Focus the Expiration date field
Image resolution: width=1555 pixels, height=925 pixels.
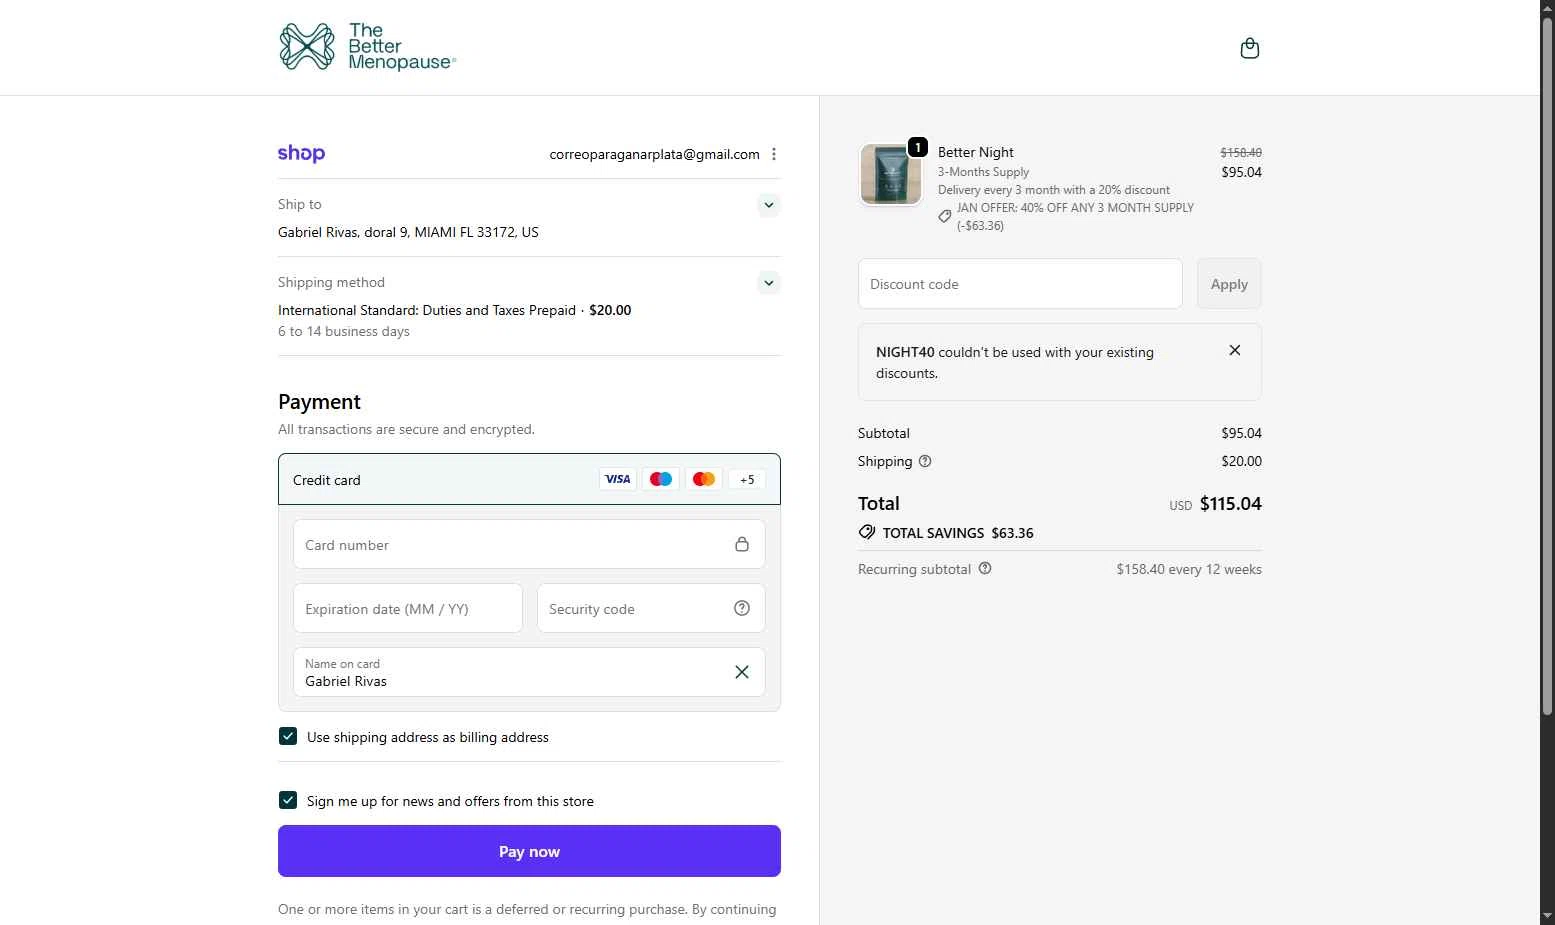click(x=408, y=608)
